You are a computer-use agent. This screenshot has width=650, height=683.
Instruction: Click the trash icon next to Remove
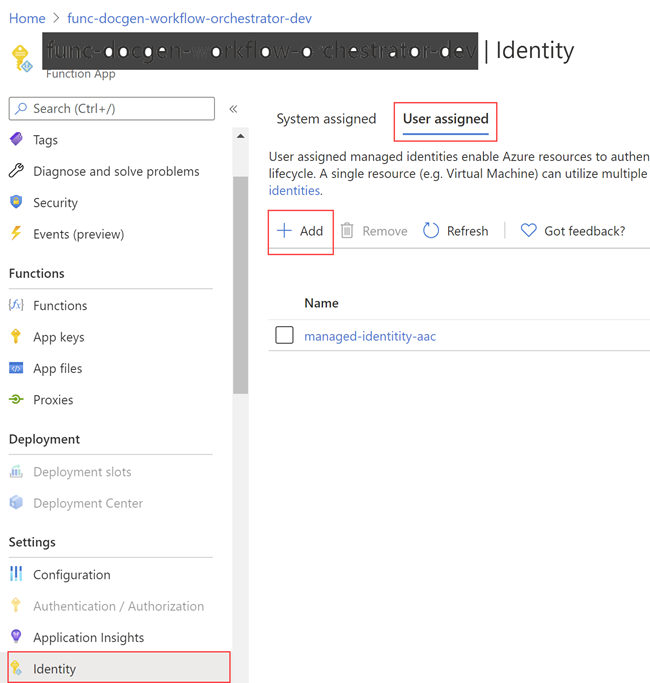pyautogui.click(x=347, y=230)
